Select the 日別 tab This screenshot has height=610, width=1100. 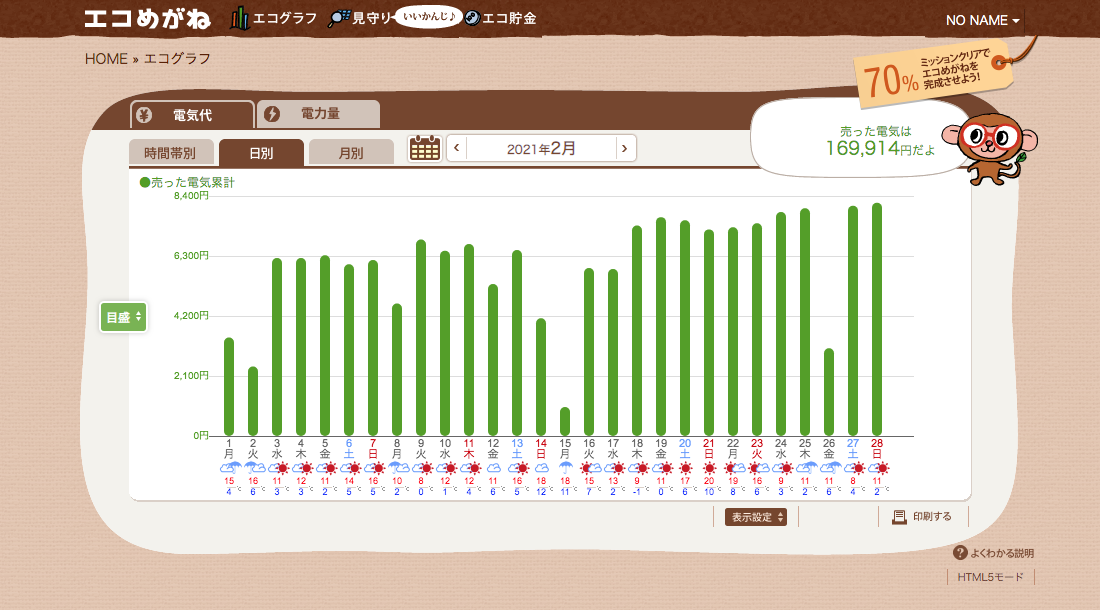[261, 153]
